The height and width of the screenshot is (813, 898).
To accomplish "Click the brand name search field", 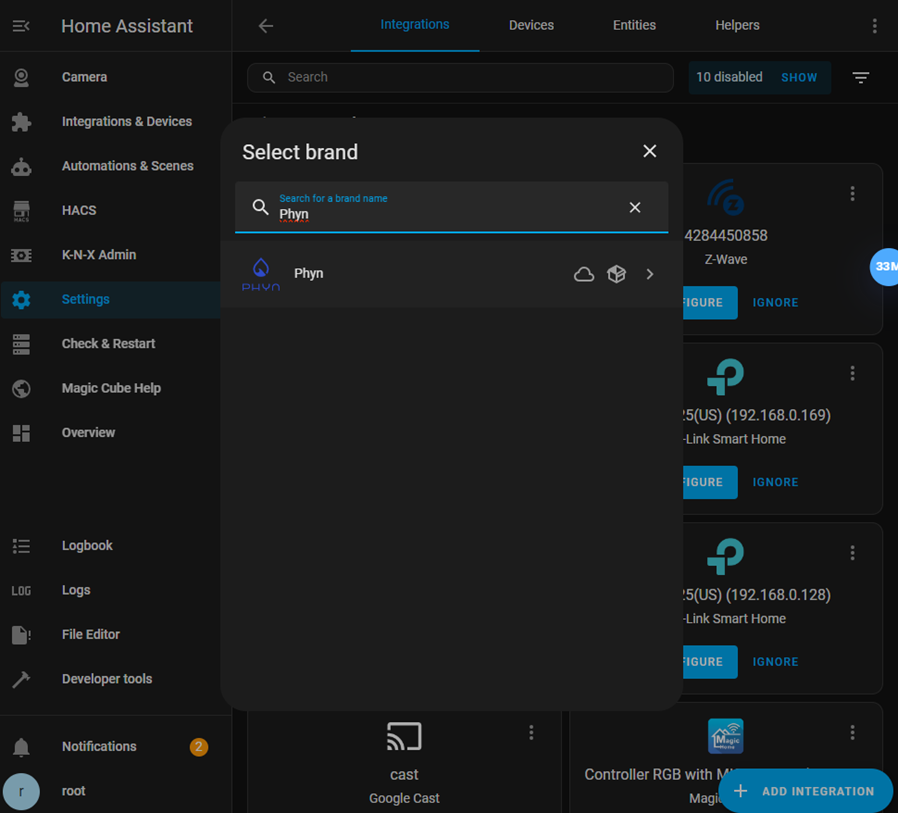I will click(x=451, y=207).
